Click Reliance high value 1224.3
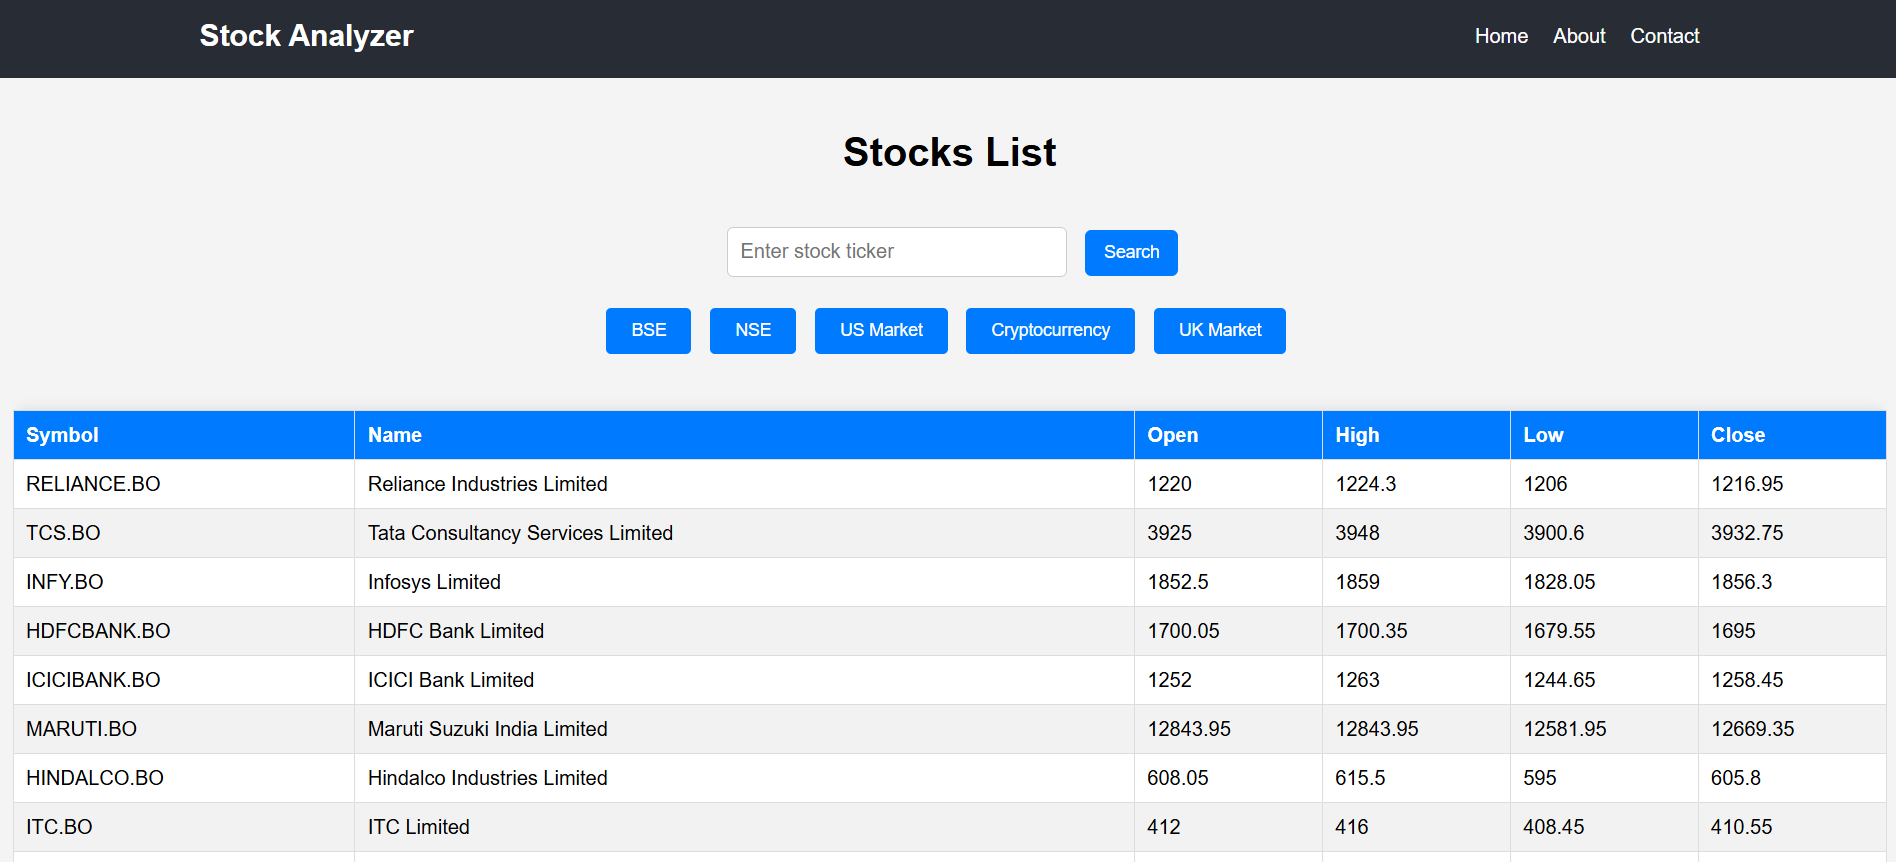This screenshot has height=862, width=1896. coord(1366,484)
